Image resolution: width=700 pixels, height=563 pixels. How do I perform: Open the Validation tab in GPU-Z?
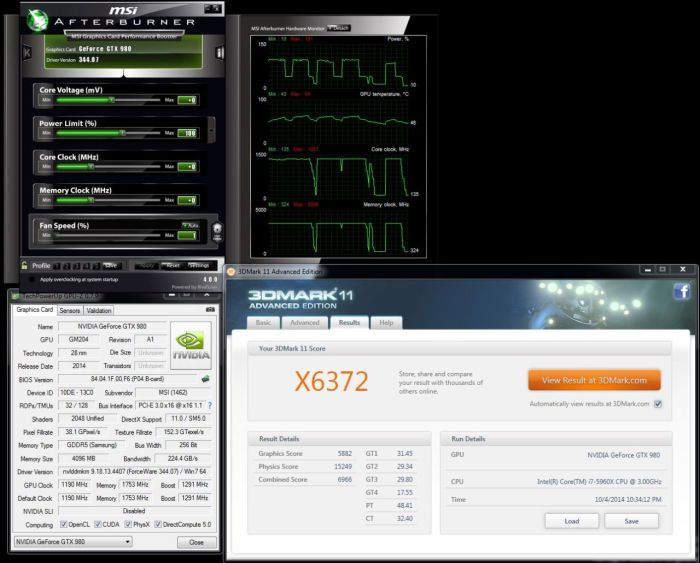(x=99, y=310)
